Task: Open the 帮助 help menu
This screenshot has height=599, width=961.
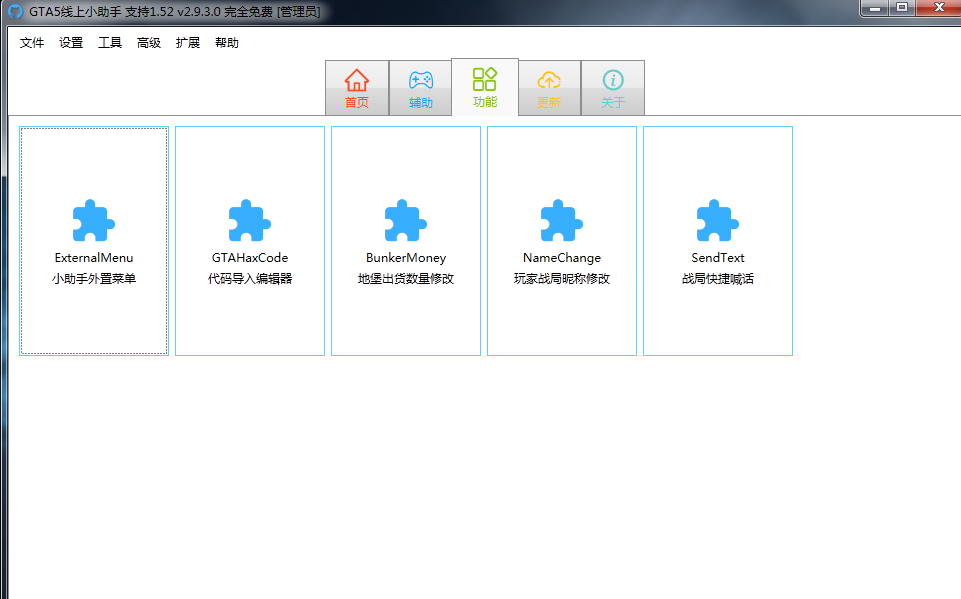Action: pyautogui.click(x=227, y=43)
